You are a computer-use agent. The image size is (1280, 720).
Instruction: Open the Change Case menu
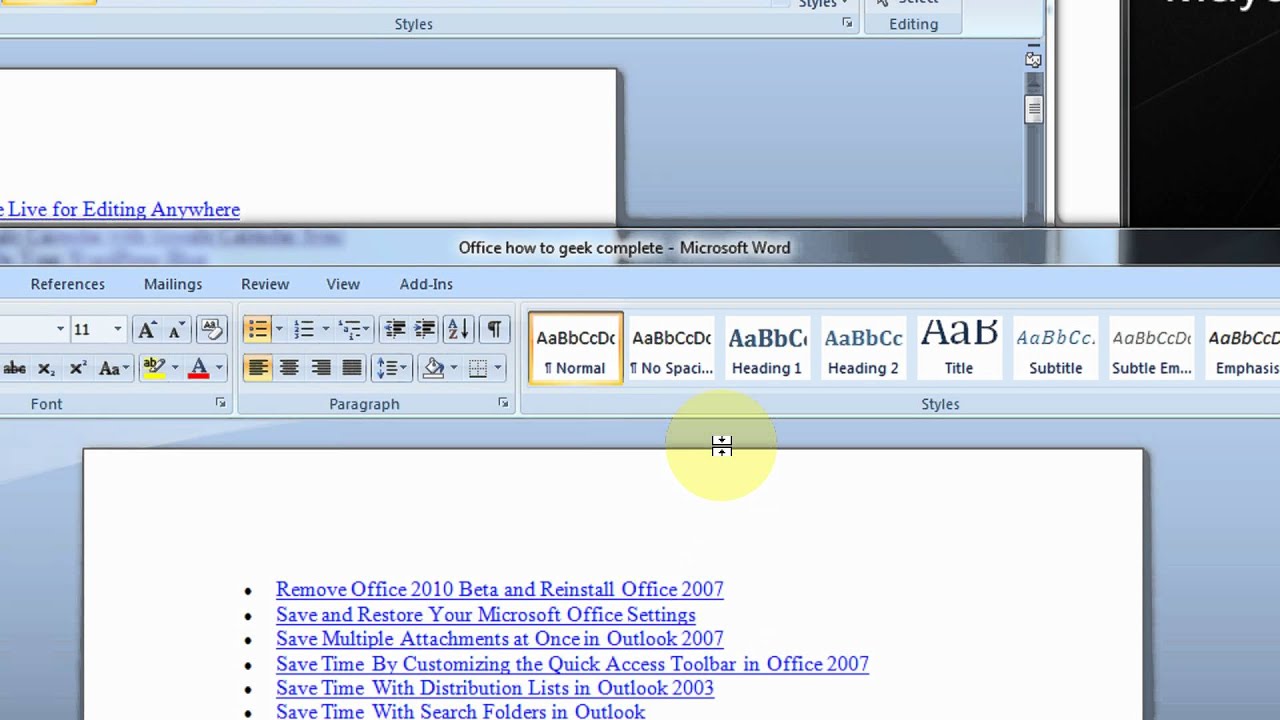(113, 368)
